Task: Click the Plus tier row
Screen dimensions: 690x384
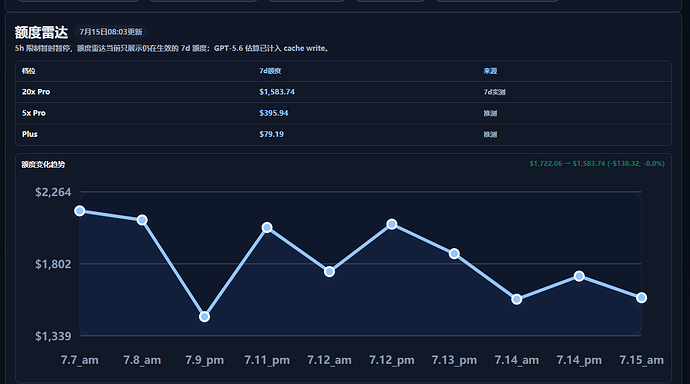Action: 343,134
